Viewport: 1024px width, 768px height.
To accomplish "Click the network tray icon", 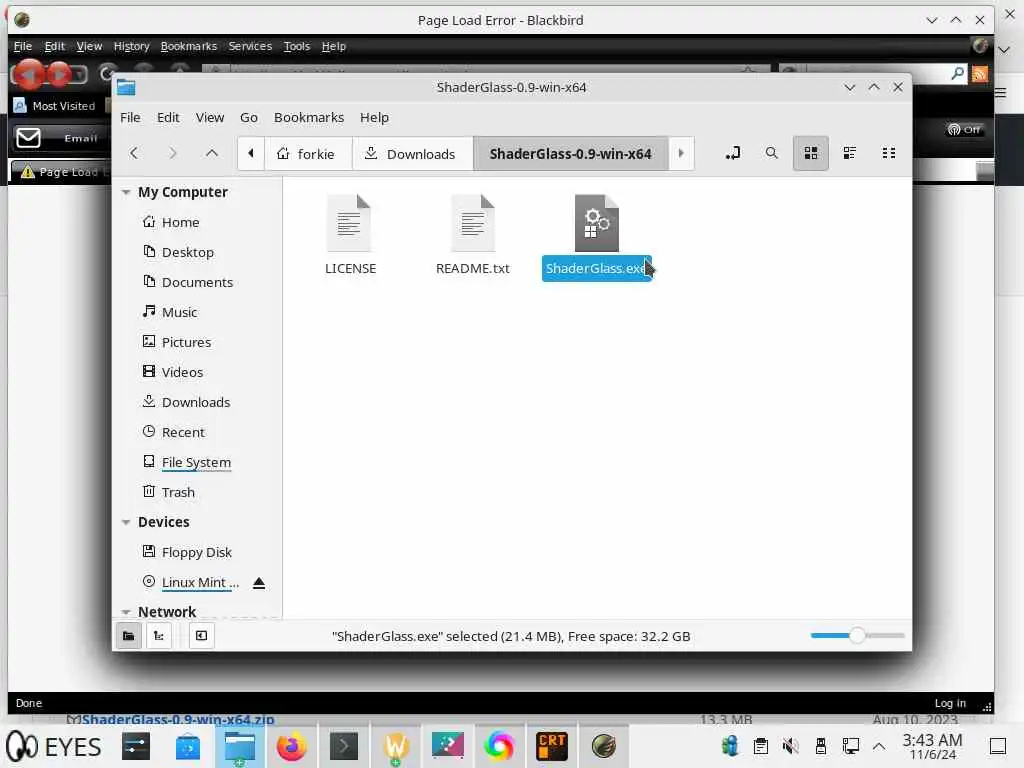I will click(x=850, y=746).
